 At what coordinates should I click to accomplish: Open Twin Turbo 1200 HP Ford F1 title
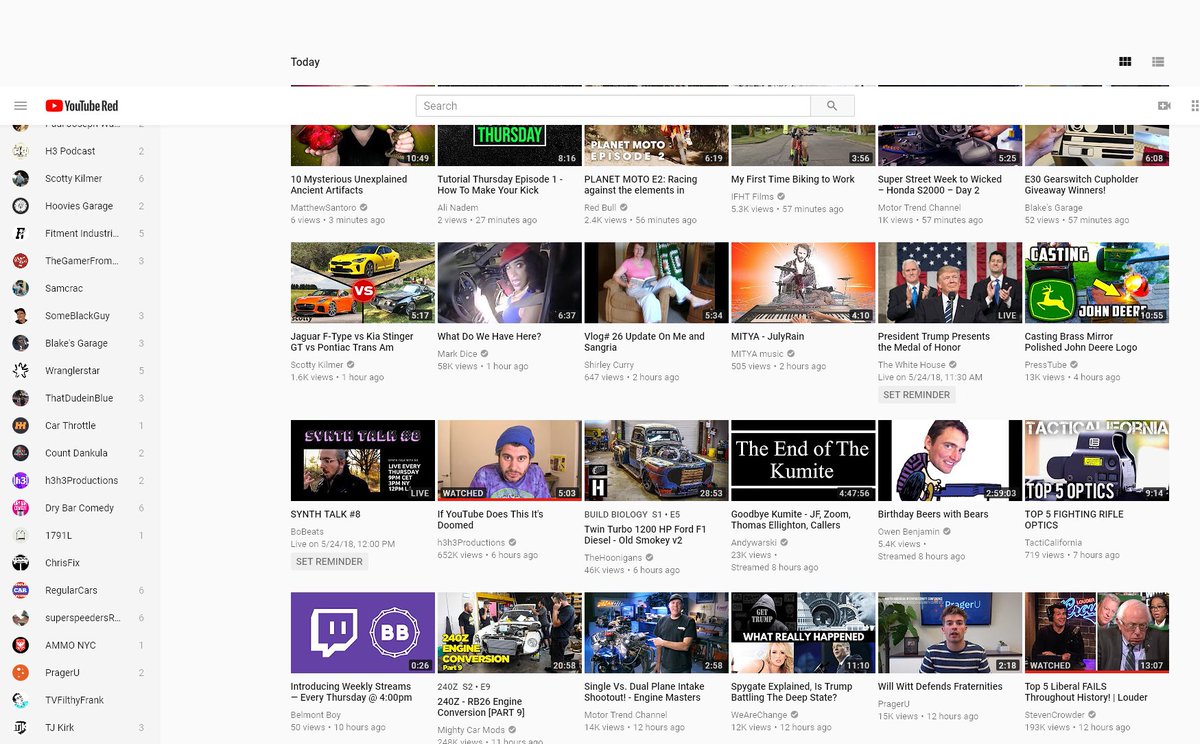(x=645, y=535)
